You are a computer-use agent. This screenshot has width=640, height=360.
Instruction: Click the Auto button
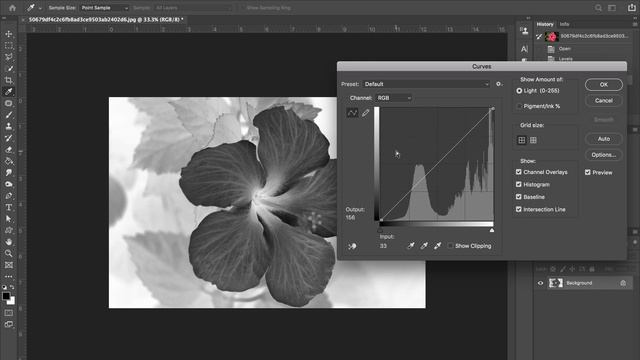coord(604,139)
